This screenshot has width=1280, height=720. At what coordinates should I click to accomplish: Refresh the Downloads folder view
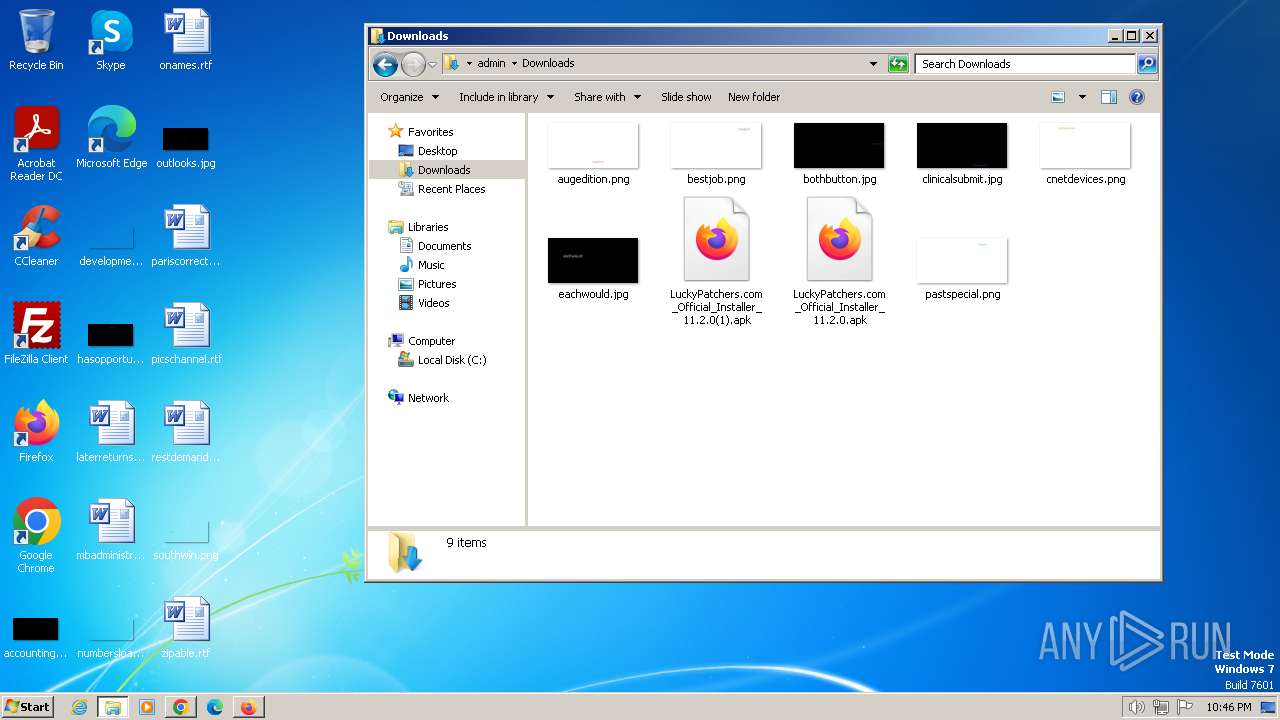898,64
